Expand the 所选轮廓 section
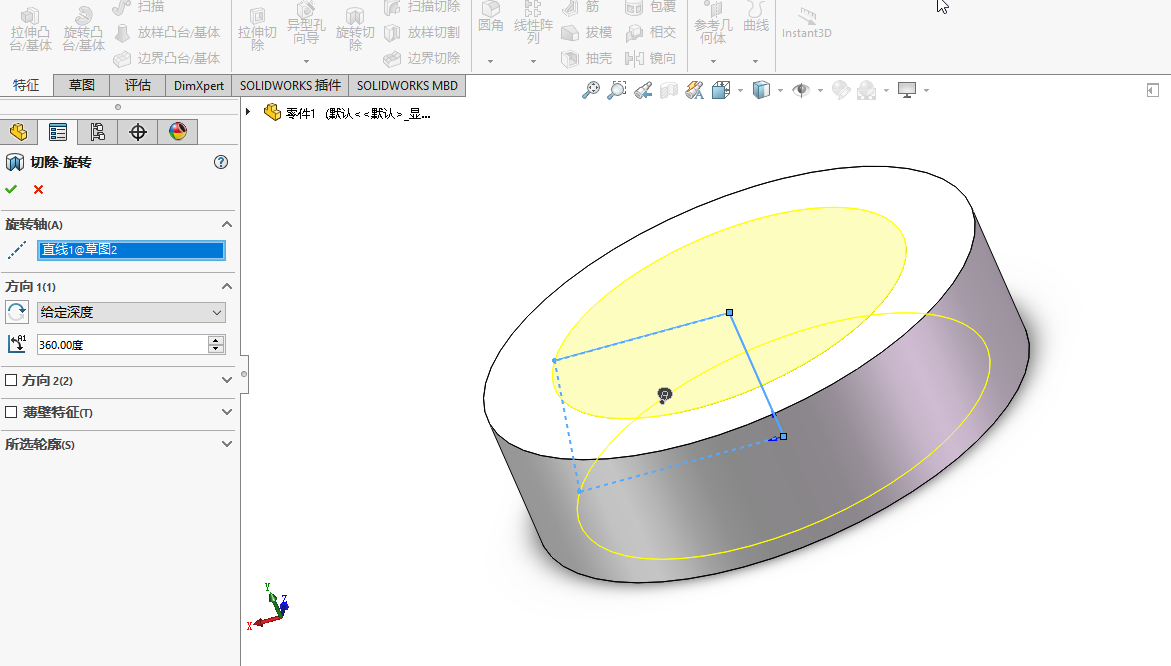This screenshot has width=1171, height=666. click(227, 444)
